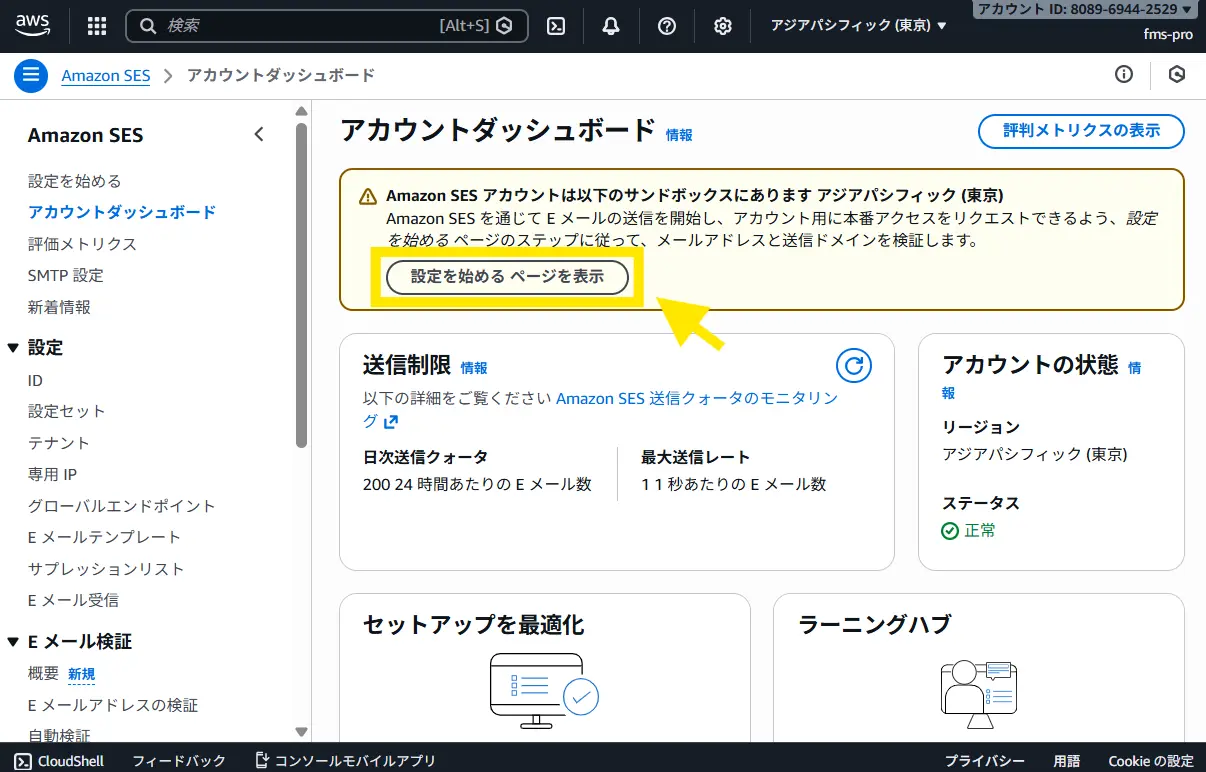Click the AWS logo home icon
Screen dimensions: 1206x772
pos(34,25)
